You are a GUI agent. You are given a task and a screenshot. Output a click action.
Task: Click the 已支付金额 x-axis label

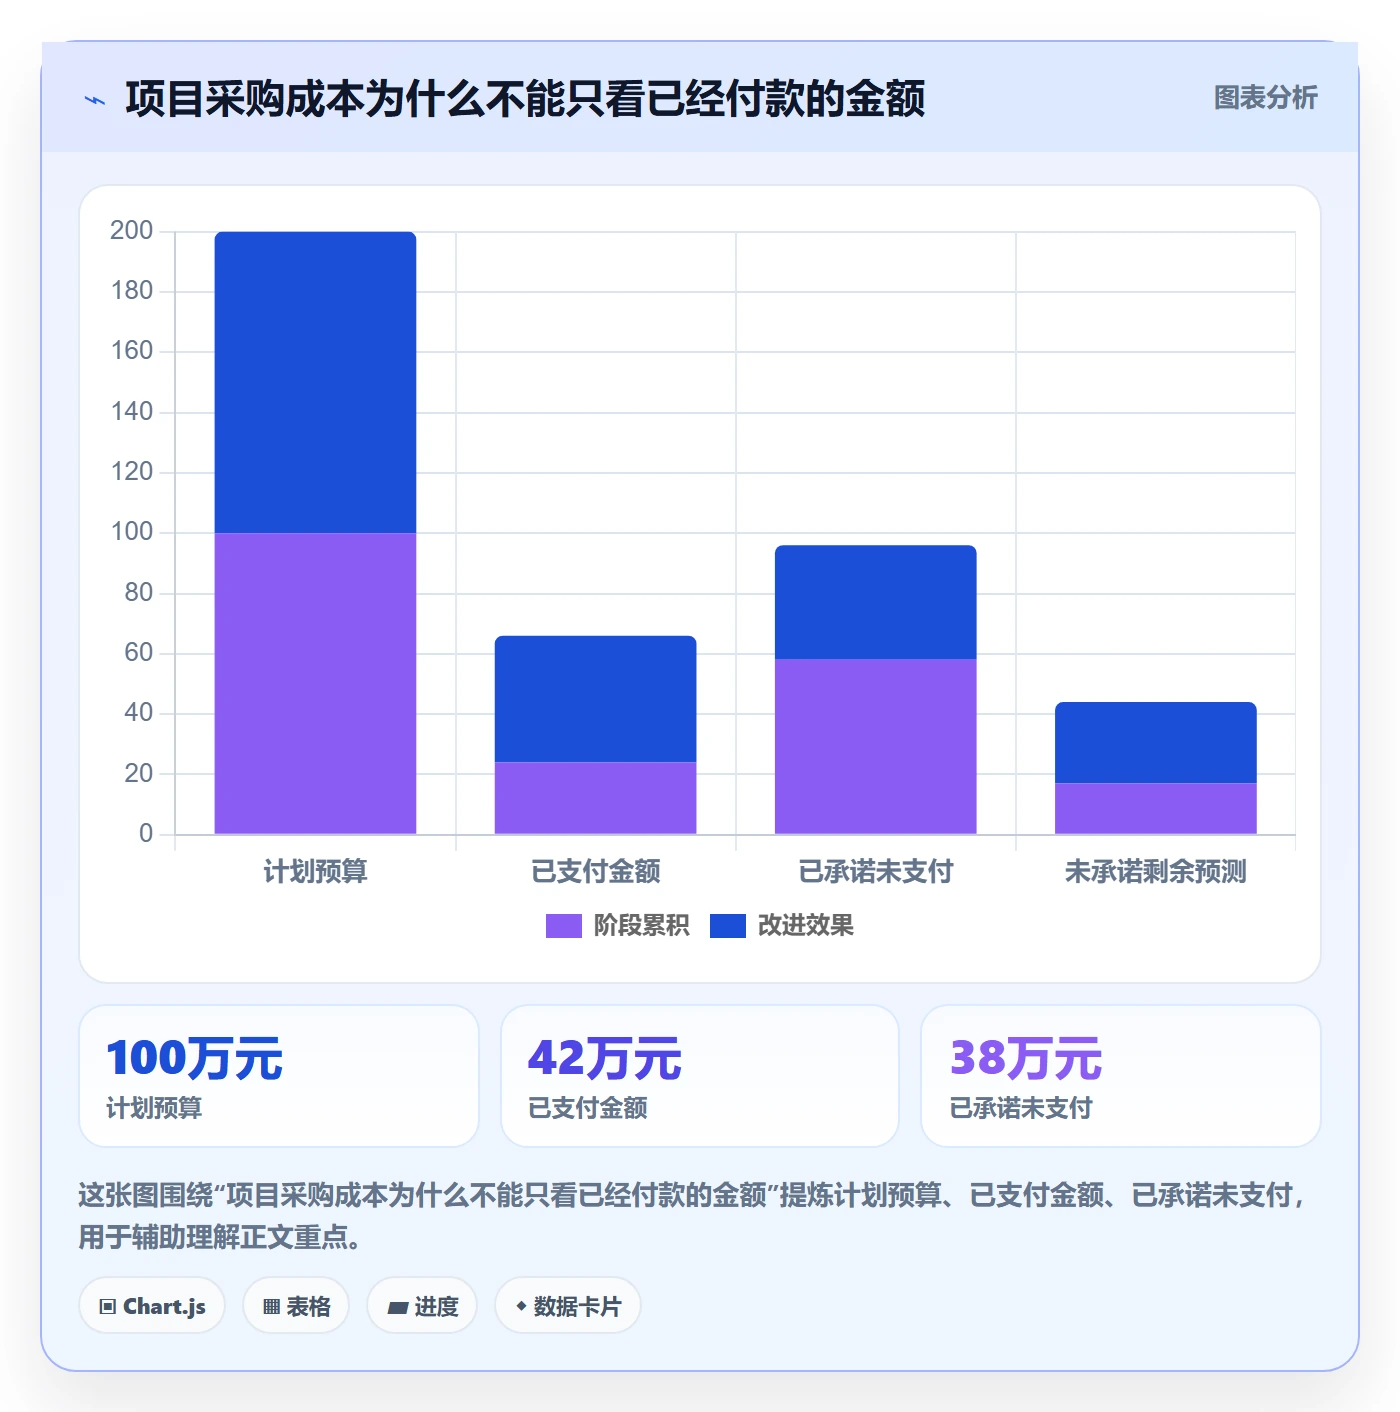(x=595, y=871)
